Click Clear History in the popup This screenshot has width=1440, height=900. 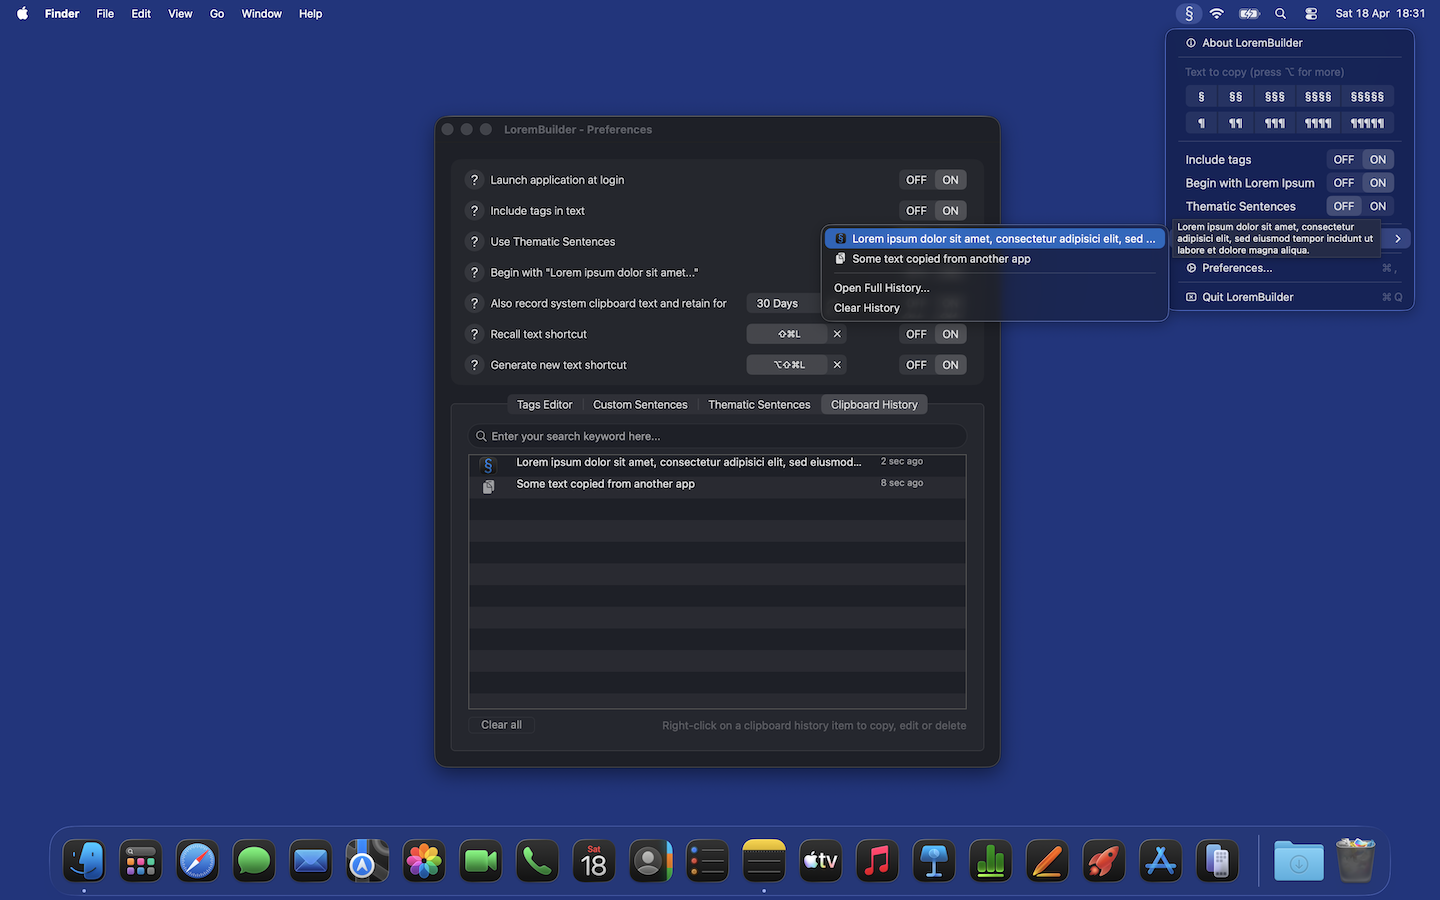tap(866, 308)
